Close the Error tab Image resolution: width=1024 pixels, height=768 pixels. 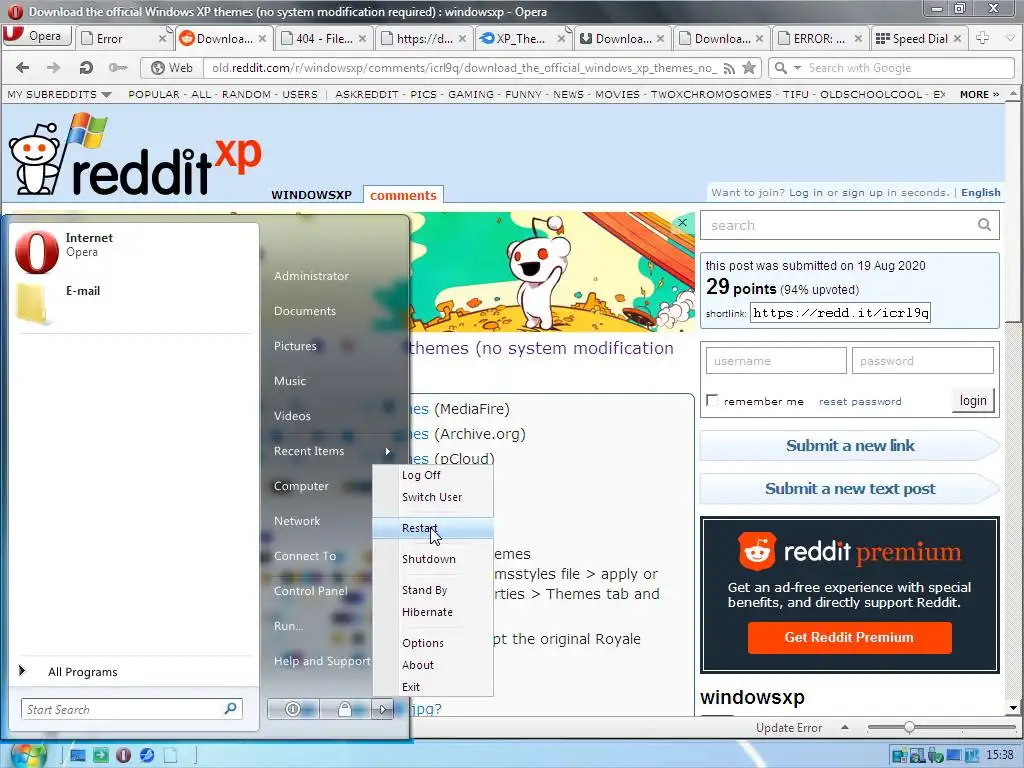162,39
